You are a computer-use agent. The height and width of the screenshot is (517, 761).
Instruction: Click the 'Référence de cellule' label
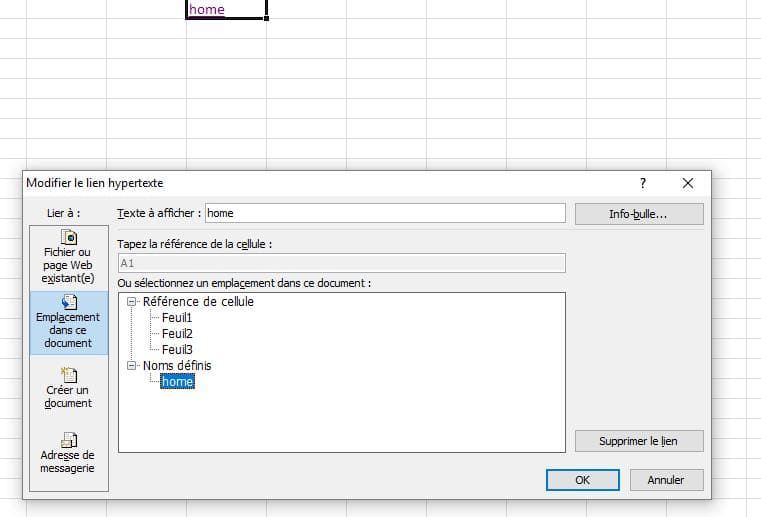click(x=198, y=302)
